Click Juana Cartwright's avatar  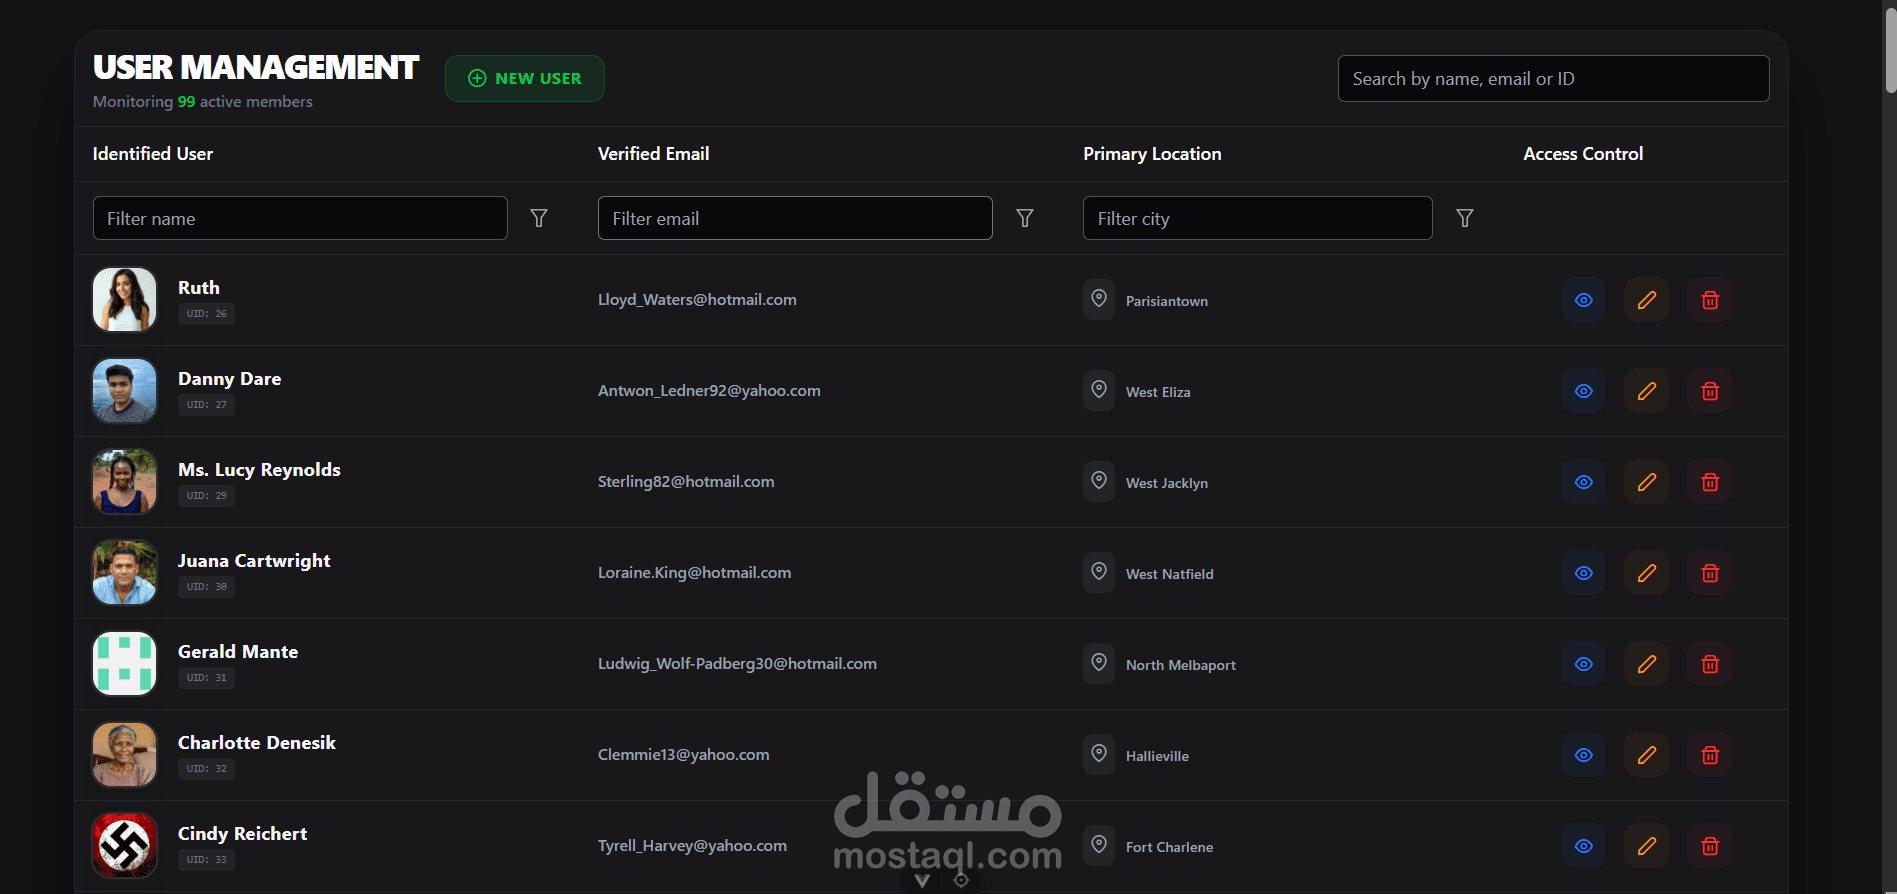[125, 572]
